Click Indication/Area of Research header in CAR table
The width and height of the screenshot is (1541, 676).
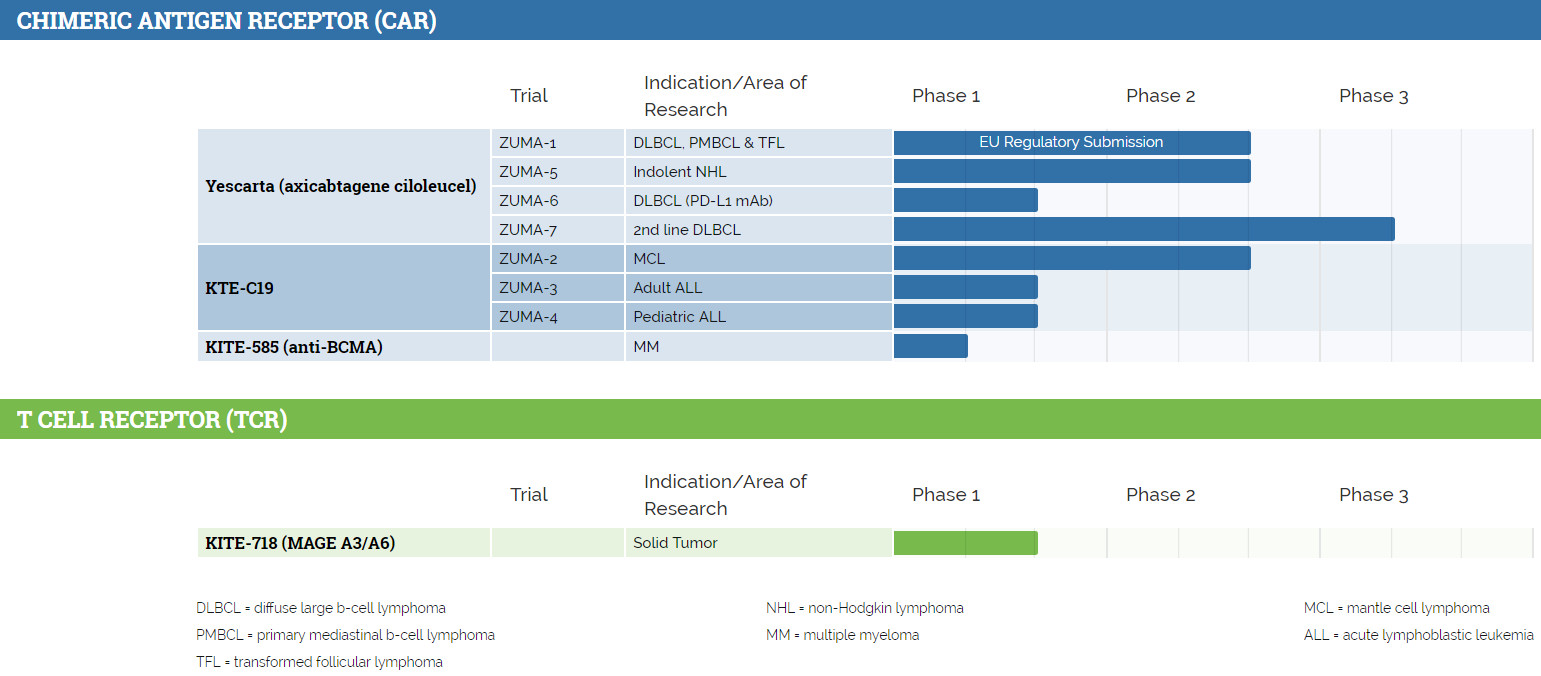point(725,96)
